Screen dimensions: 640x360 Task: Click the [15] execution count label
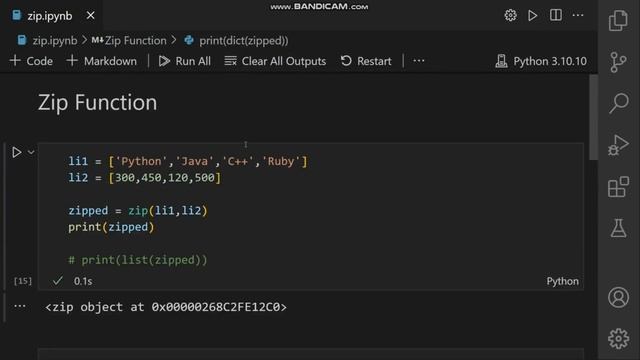coord(23,281)
